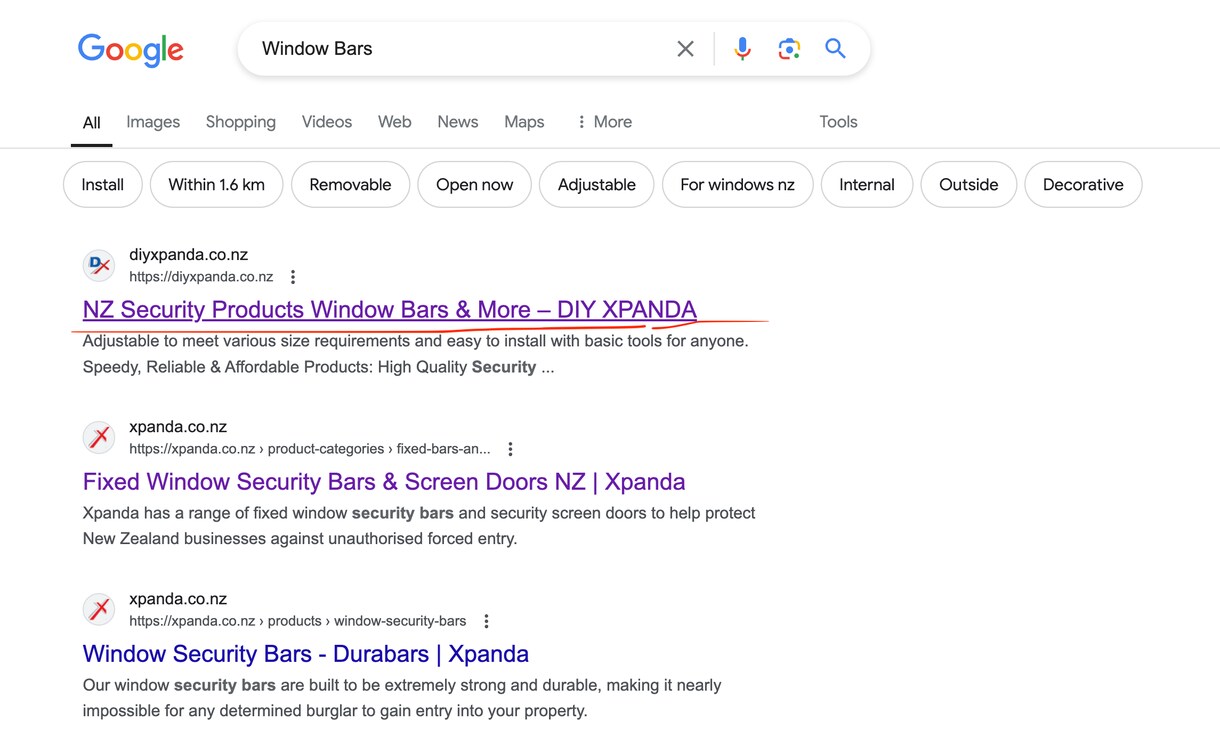Image resolution: width=1220 pixels, height=745 pixels.
Task: Open the Web tab
Action: [x=394, y=122]
